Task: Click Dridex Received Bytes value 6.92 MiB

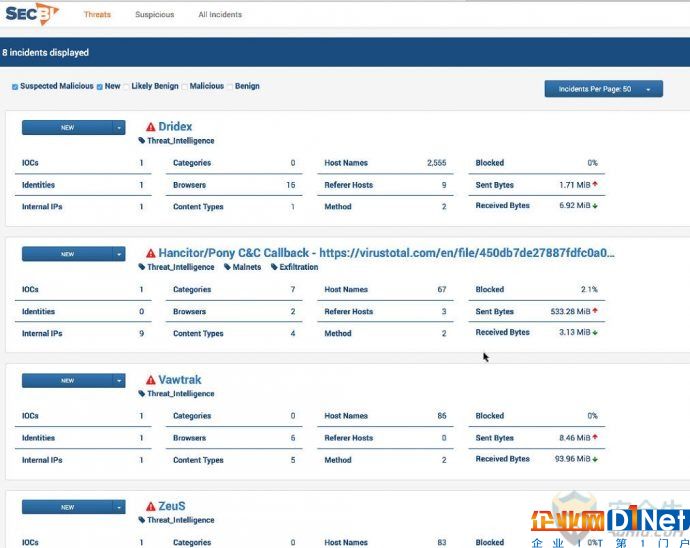Action: (575, 206)
